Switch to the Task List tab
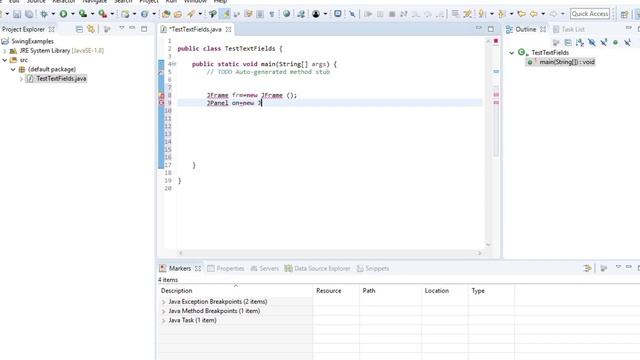Screen dimensions: 640x360 pos(569,29)
